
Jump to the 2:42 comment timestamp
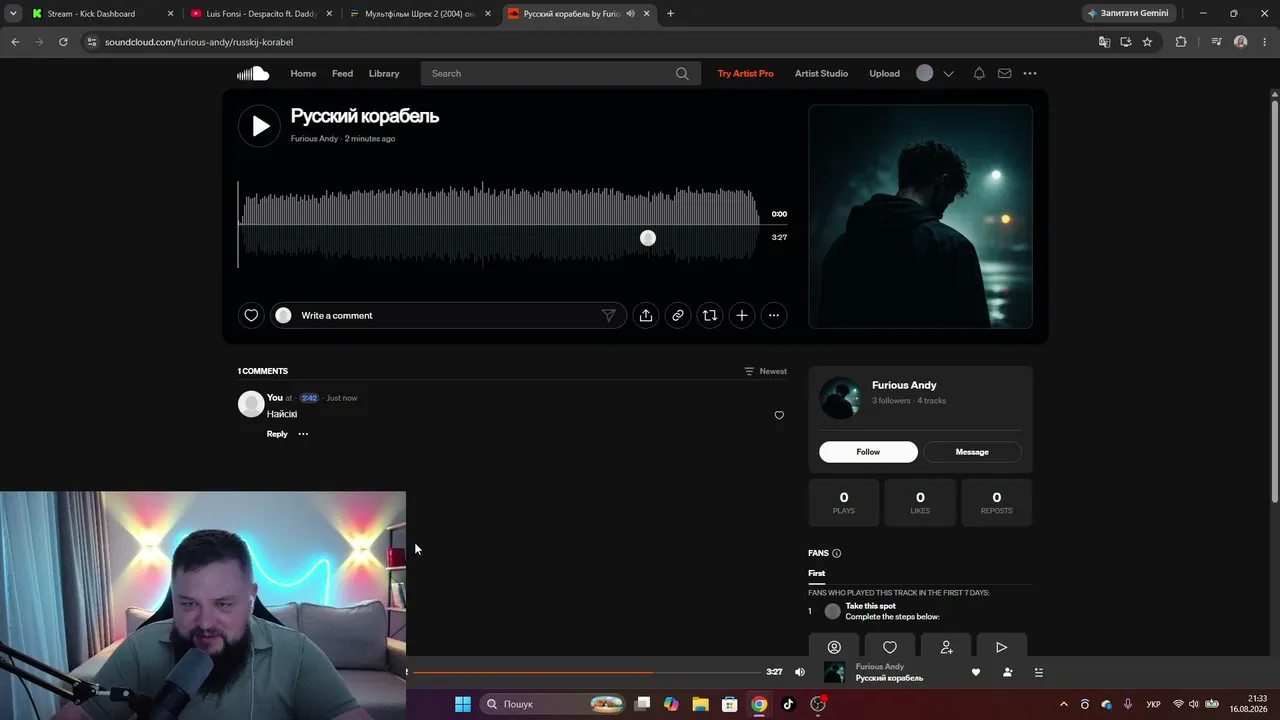309,398
